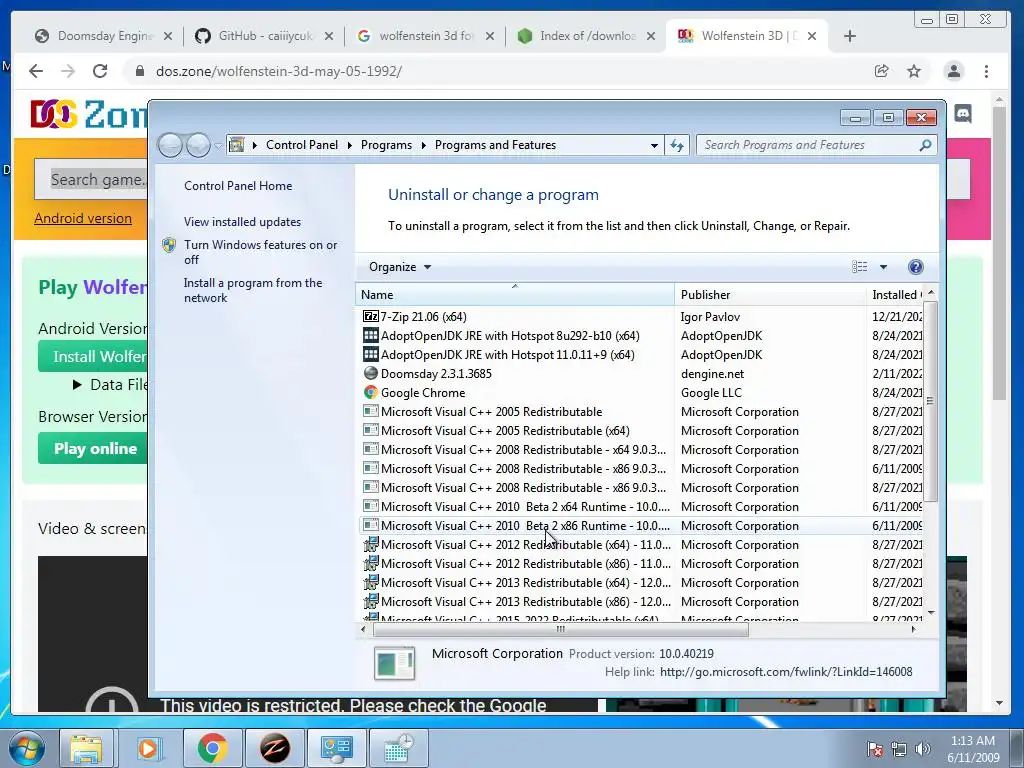Click the Action Center flag icon in tray

pyautogui.click(x=874, y=749)
